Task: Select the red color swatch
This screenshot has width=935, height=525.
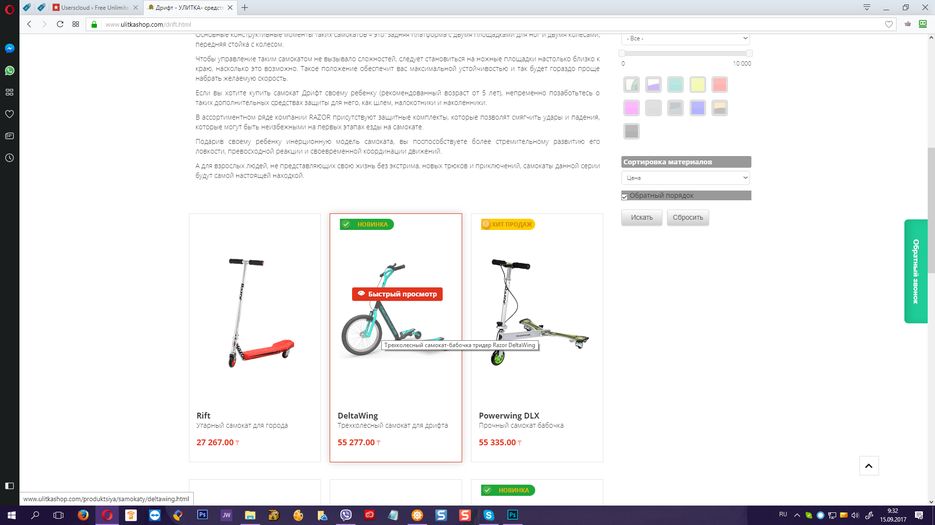Action: pos(719,85)
